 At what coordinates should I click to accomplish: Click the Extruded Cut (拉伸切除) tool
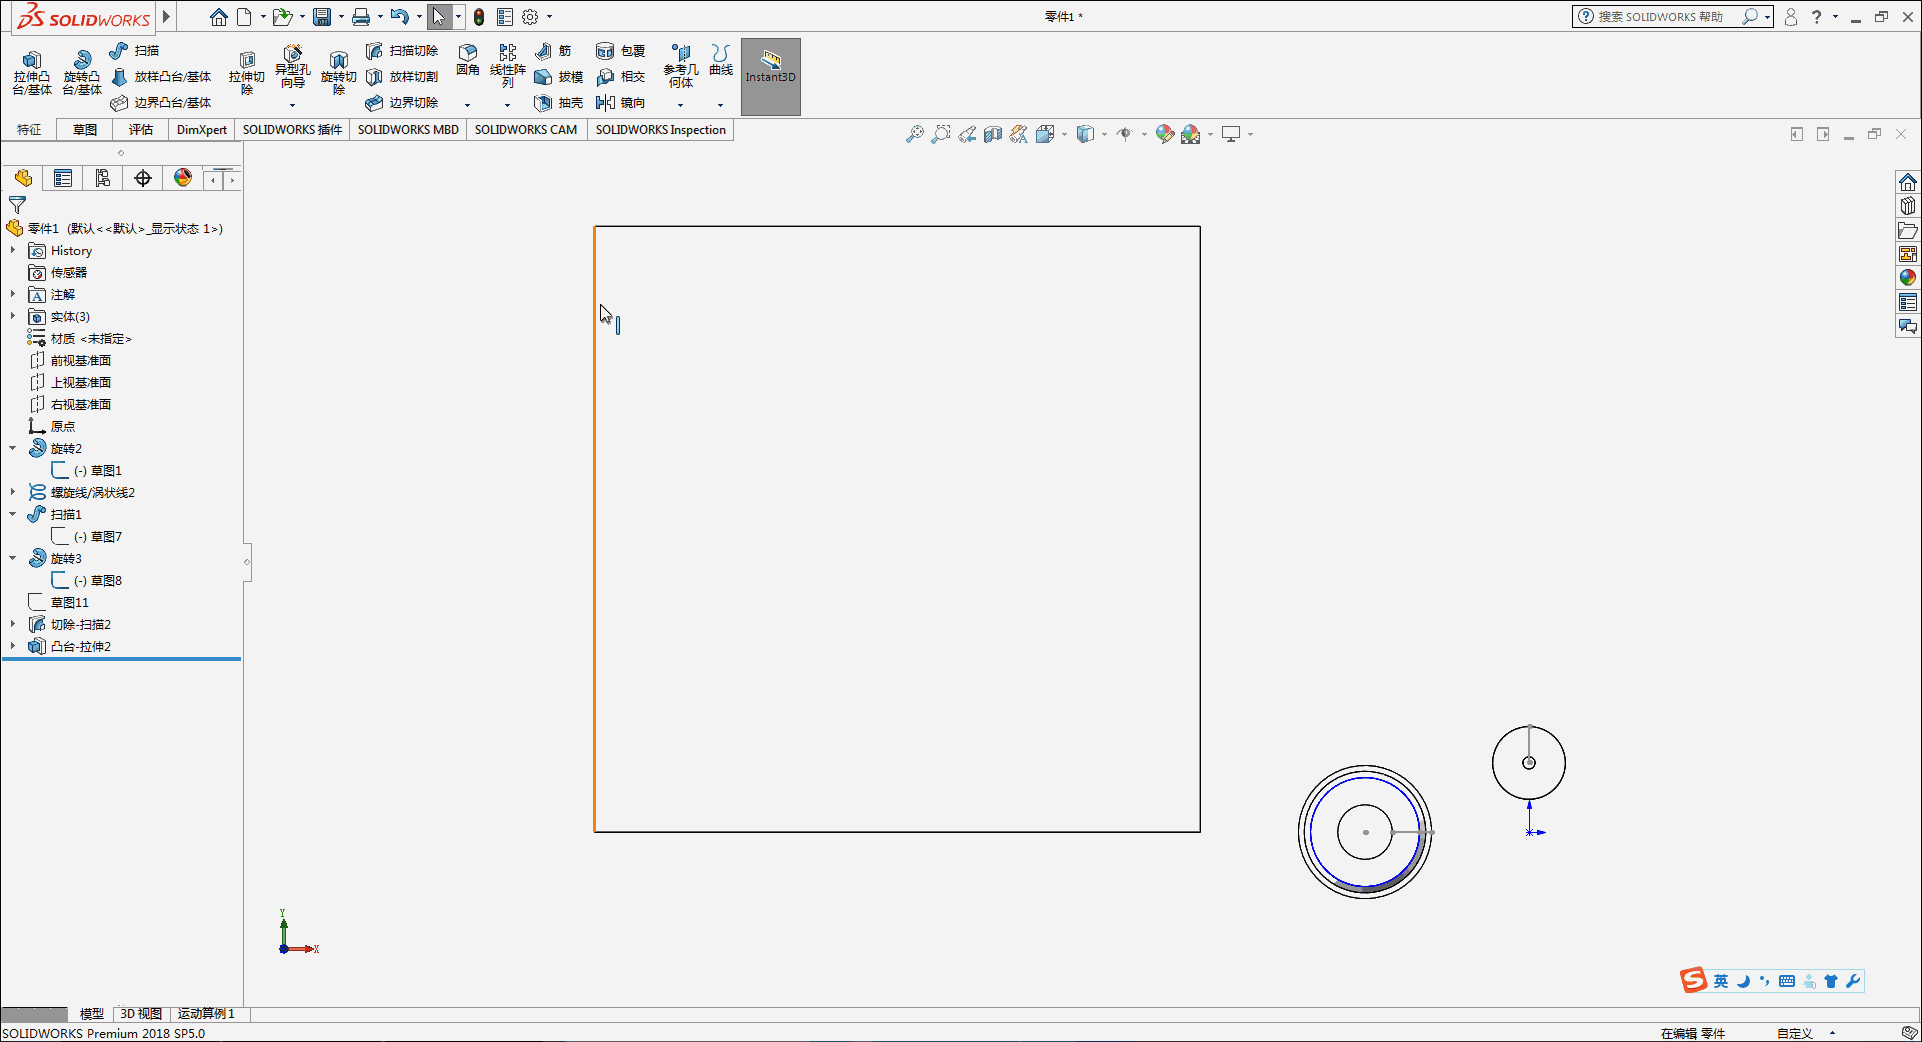click(x=247, y=73)
